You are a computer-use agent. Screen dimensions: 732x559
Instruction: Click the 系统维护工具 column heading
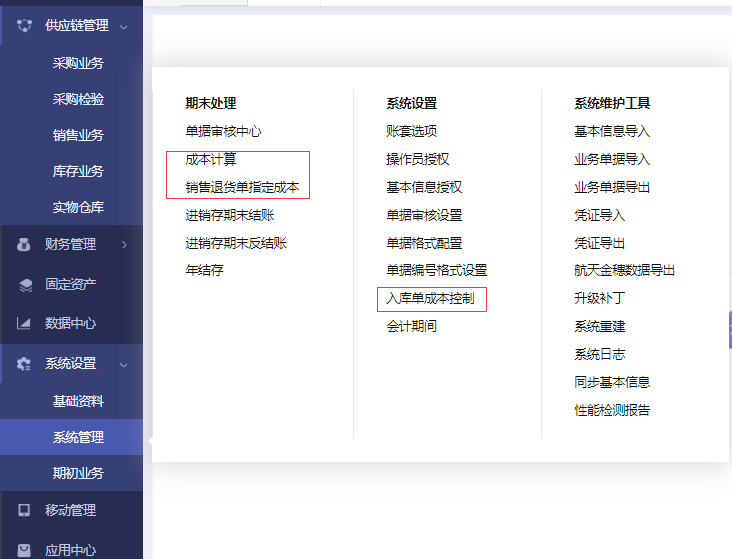click(612, 103)
